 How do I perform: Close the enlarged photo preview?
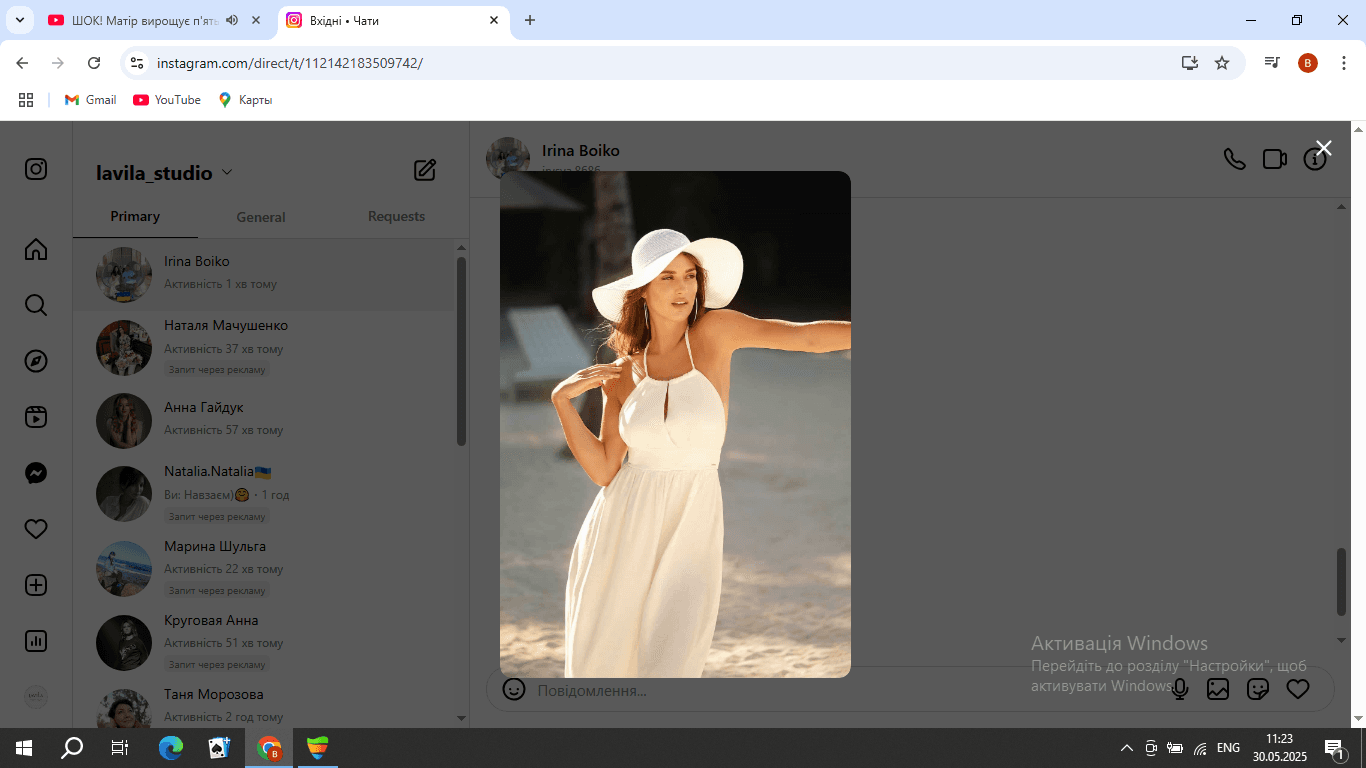[x=1324, y=148]
